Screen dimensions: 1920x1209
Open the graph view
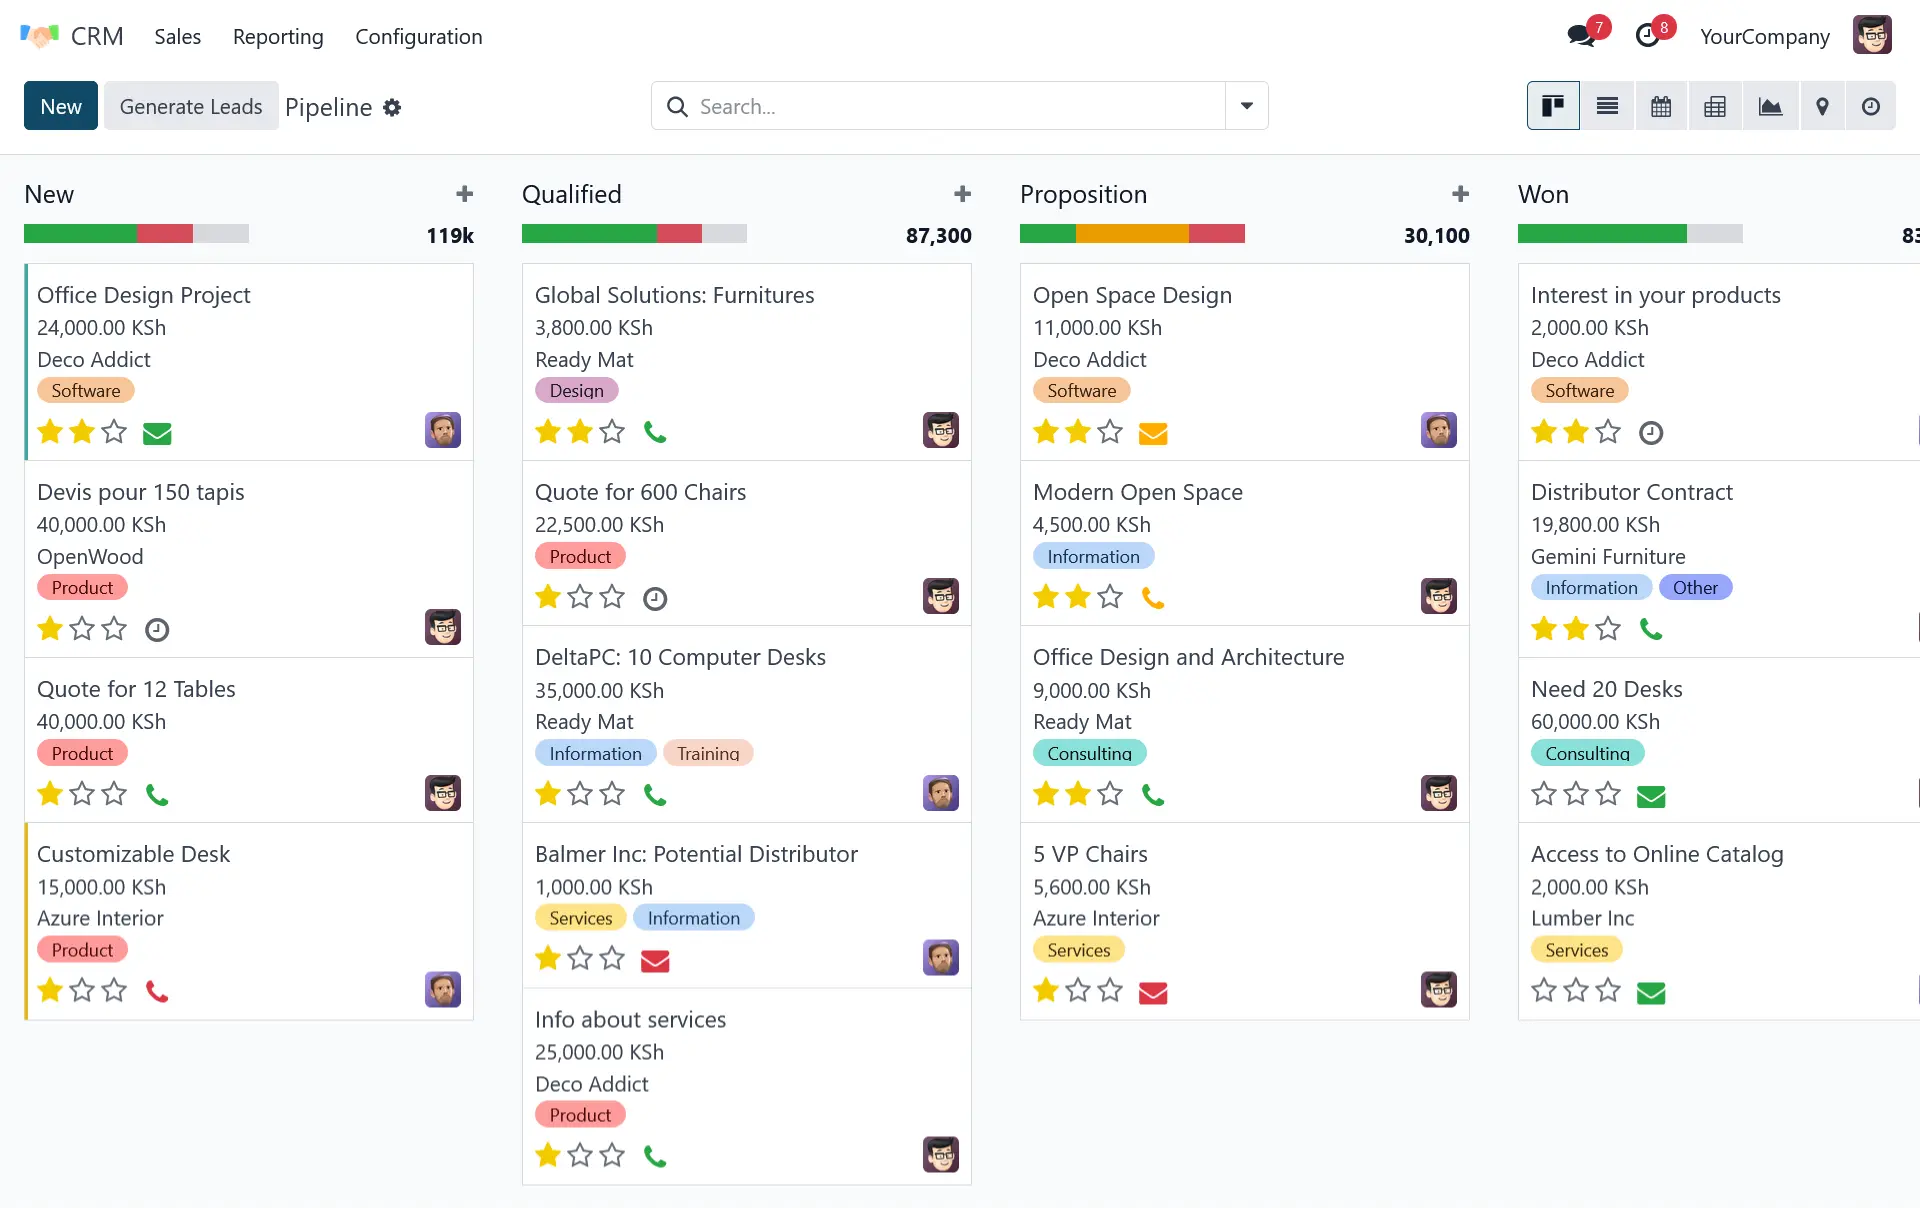pyautogui.click(x=1770, y=106)
